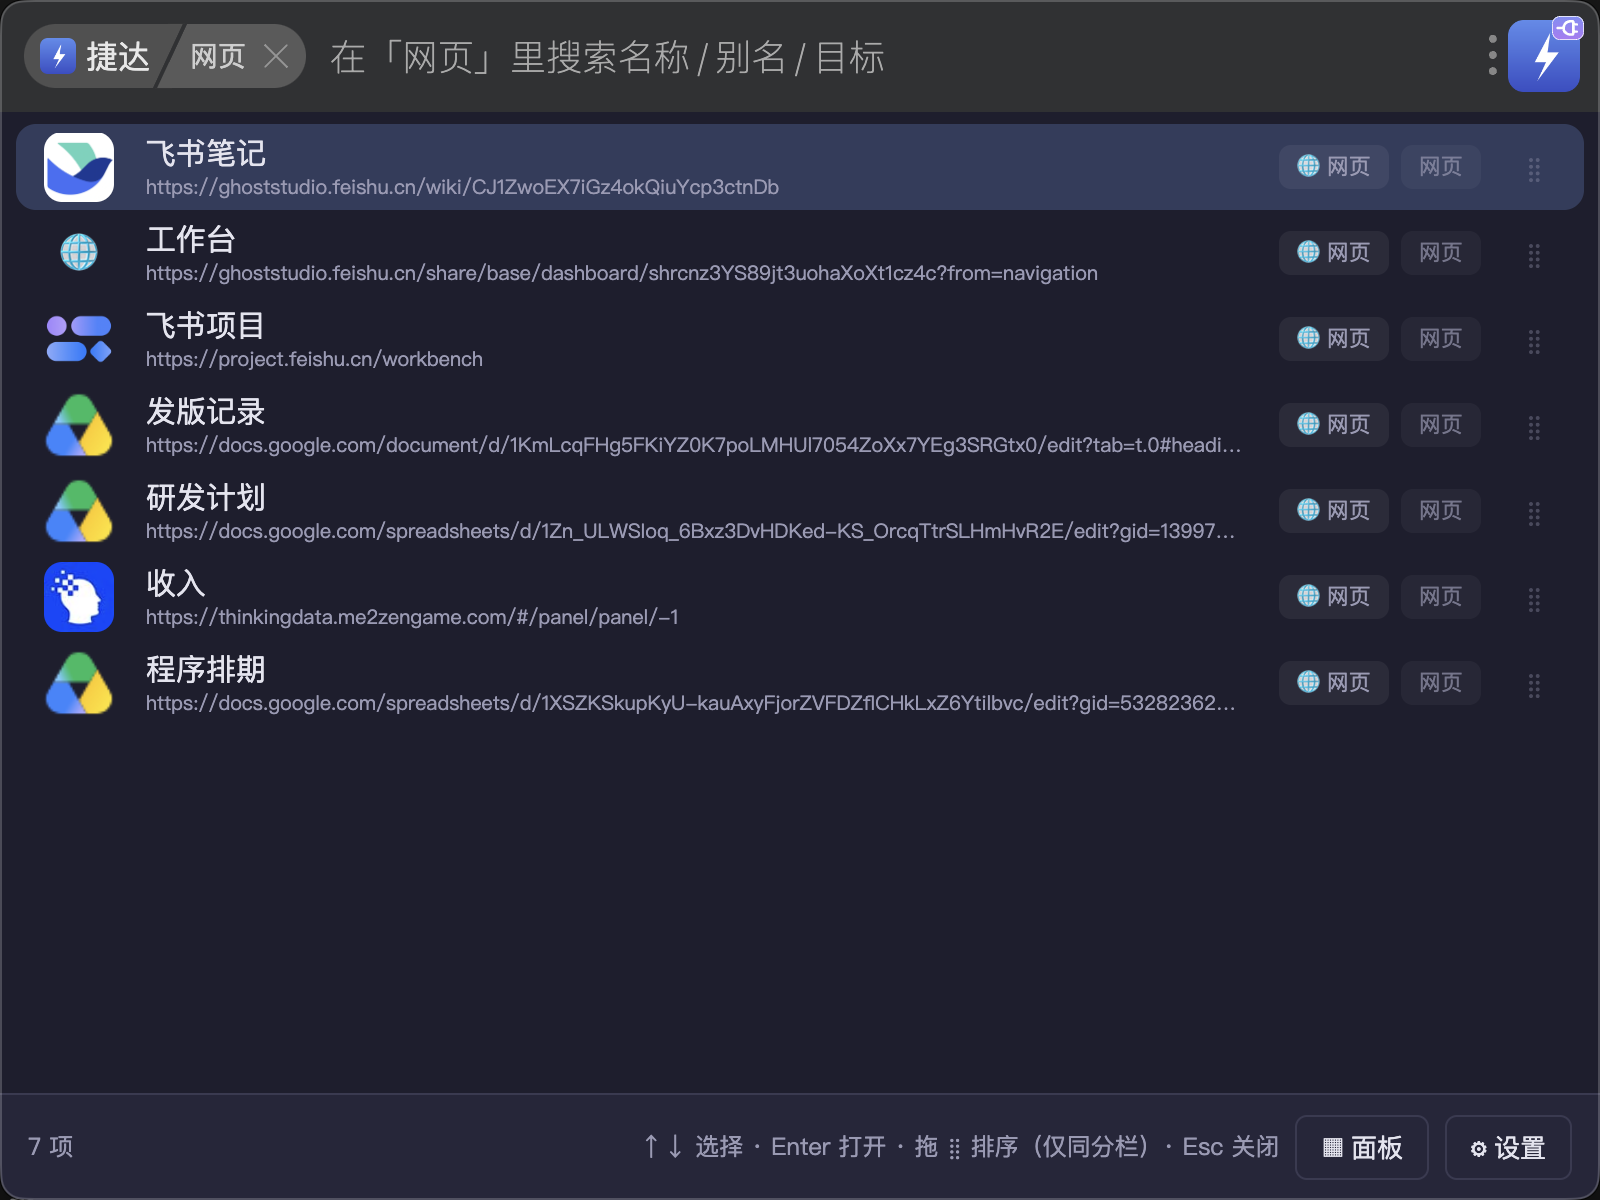This screenshot has height=1200, width=1600.
Task: Click the drag handle for 收入 row
Action: tap(1534, 599)
